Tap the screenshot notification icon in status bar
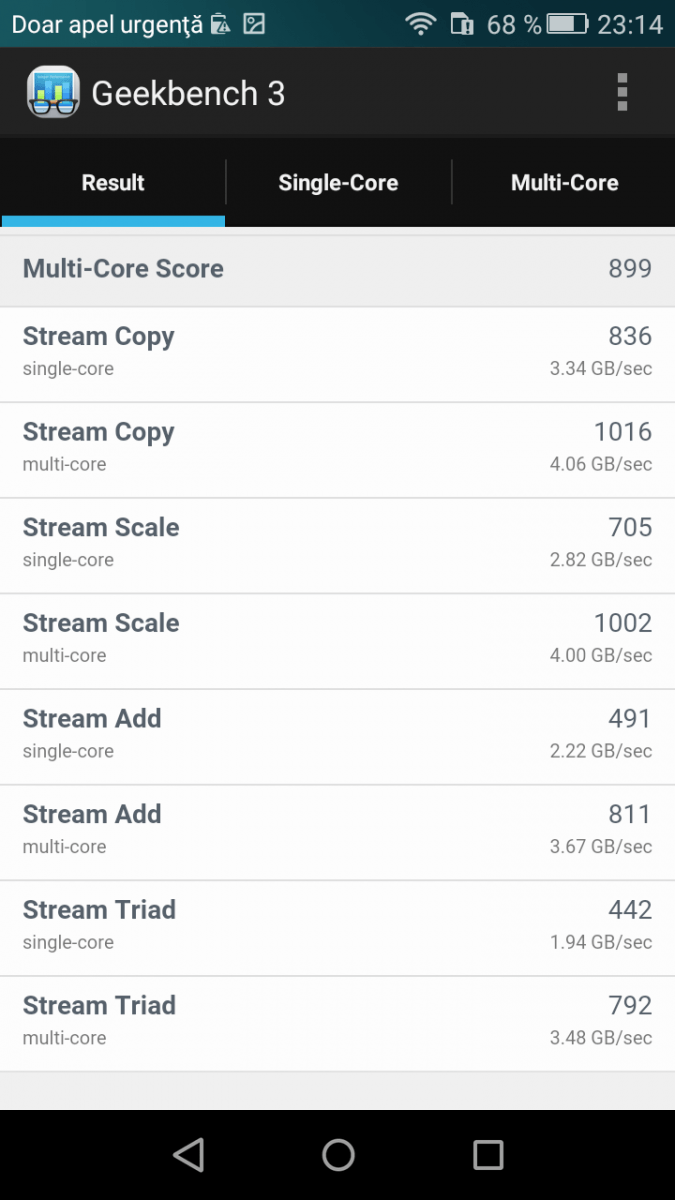675x1200 pixels. pyautogui.click(x=255, y=24)
